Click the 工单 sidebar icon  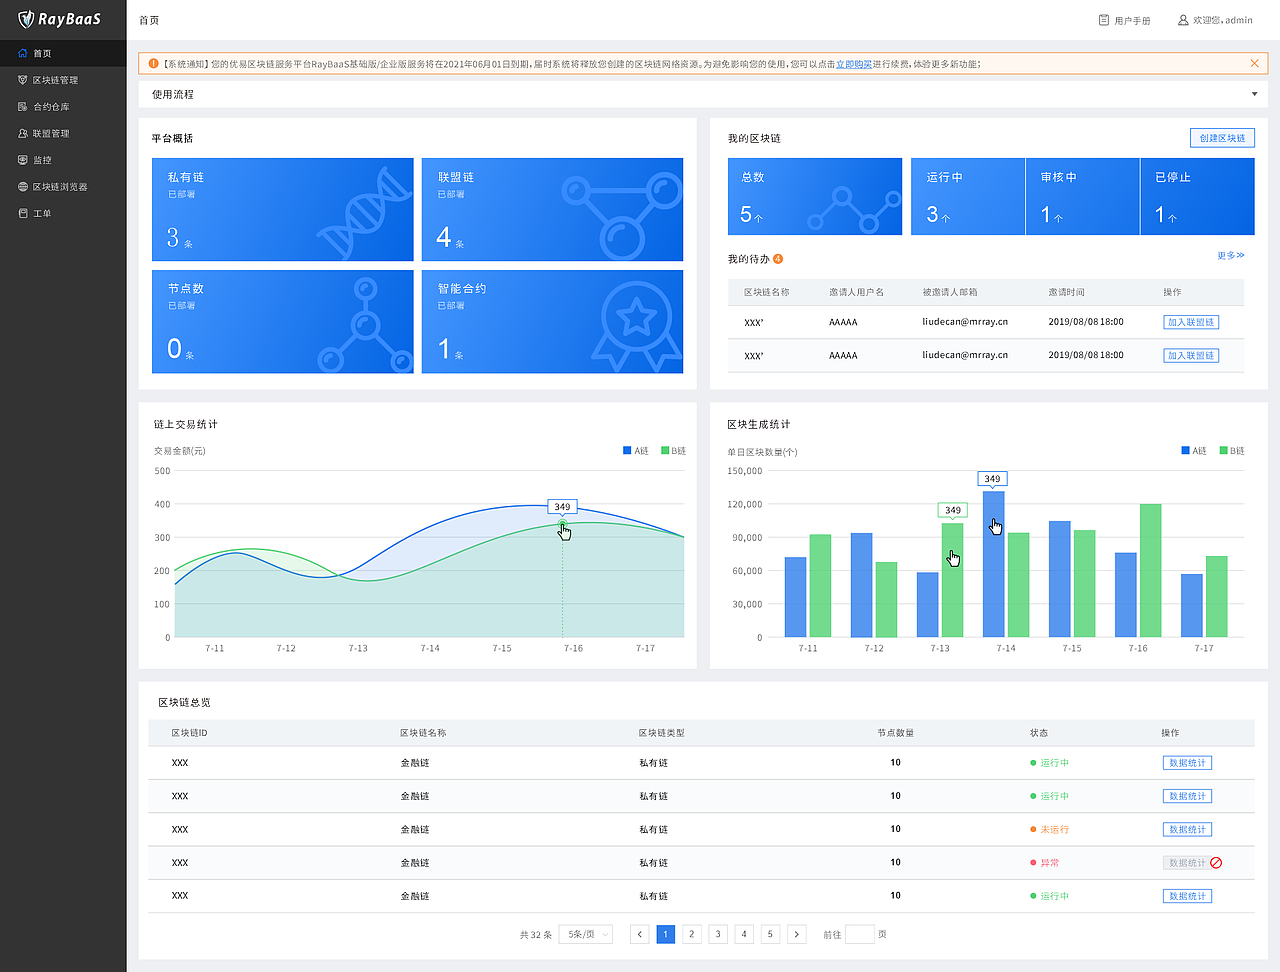coord(23,213)
